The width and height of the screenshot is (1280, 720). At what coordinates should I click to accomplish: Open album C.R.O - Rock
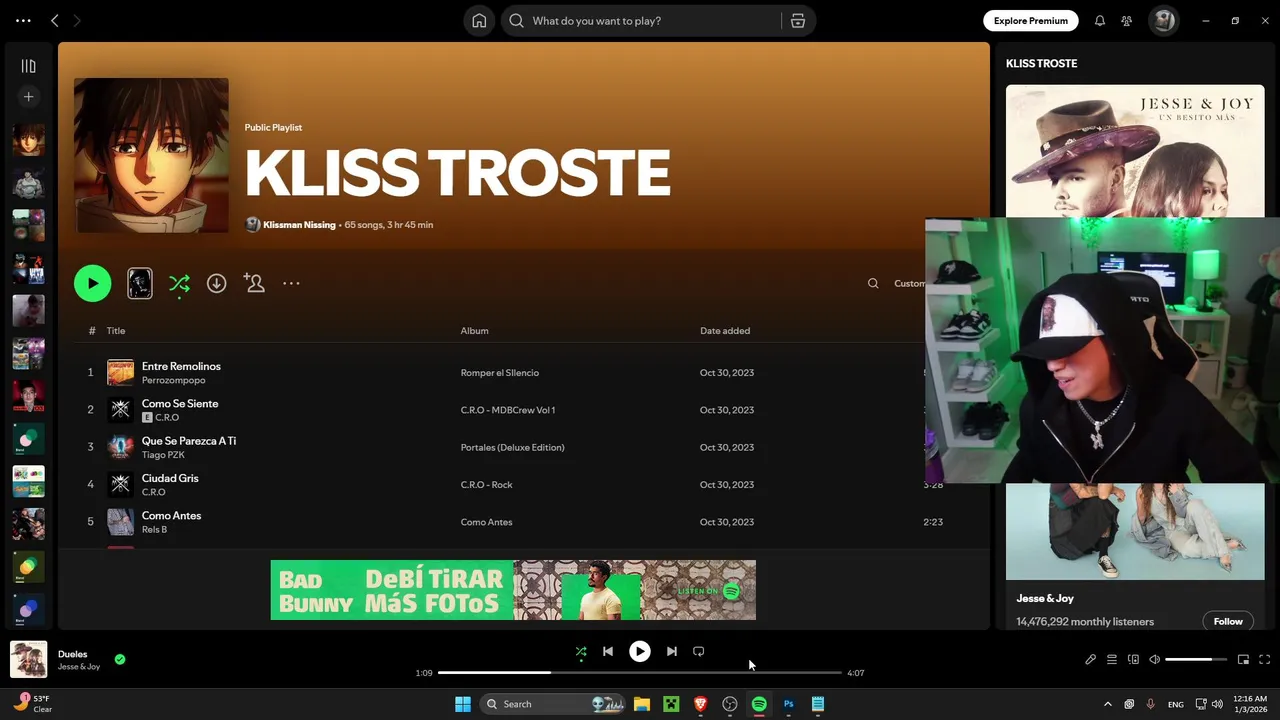click(x=486, y=485)
